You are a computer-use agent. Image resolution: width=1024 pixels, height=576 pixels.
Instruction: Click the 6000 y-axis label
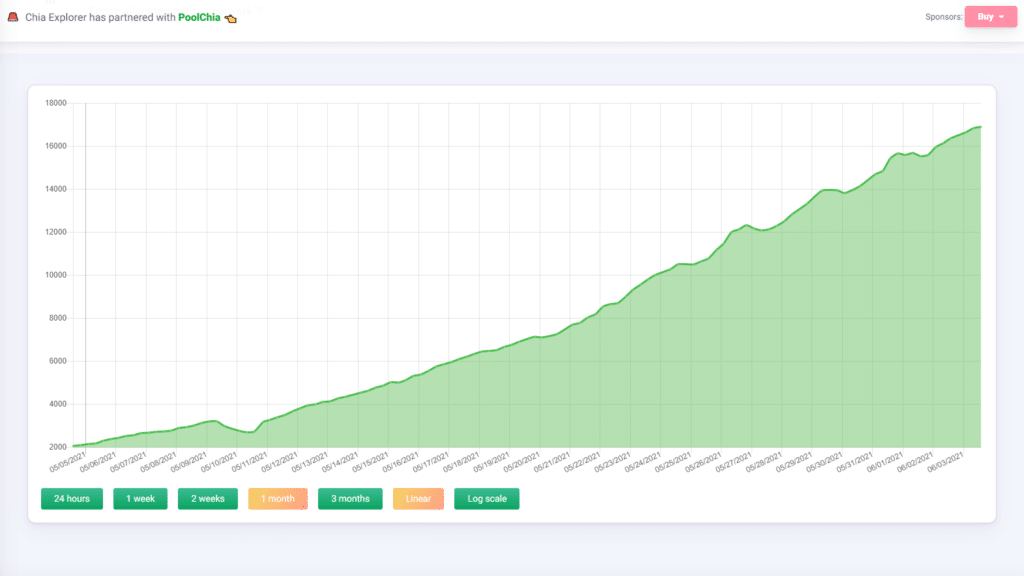click(x=57, y=361)
